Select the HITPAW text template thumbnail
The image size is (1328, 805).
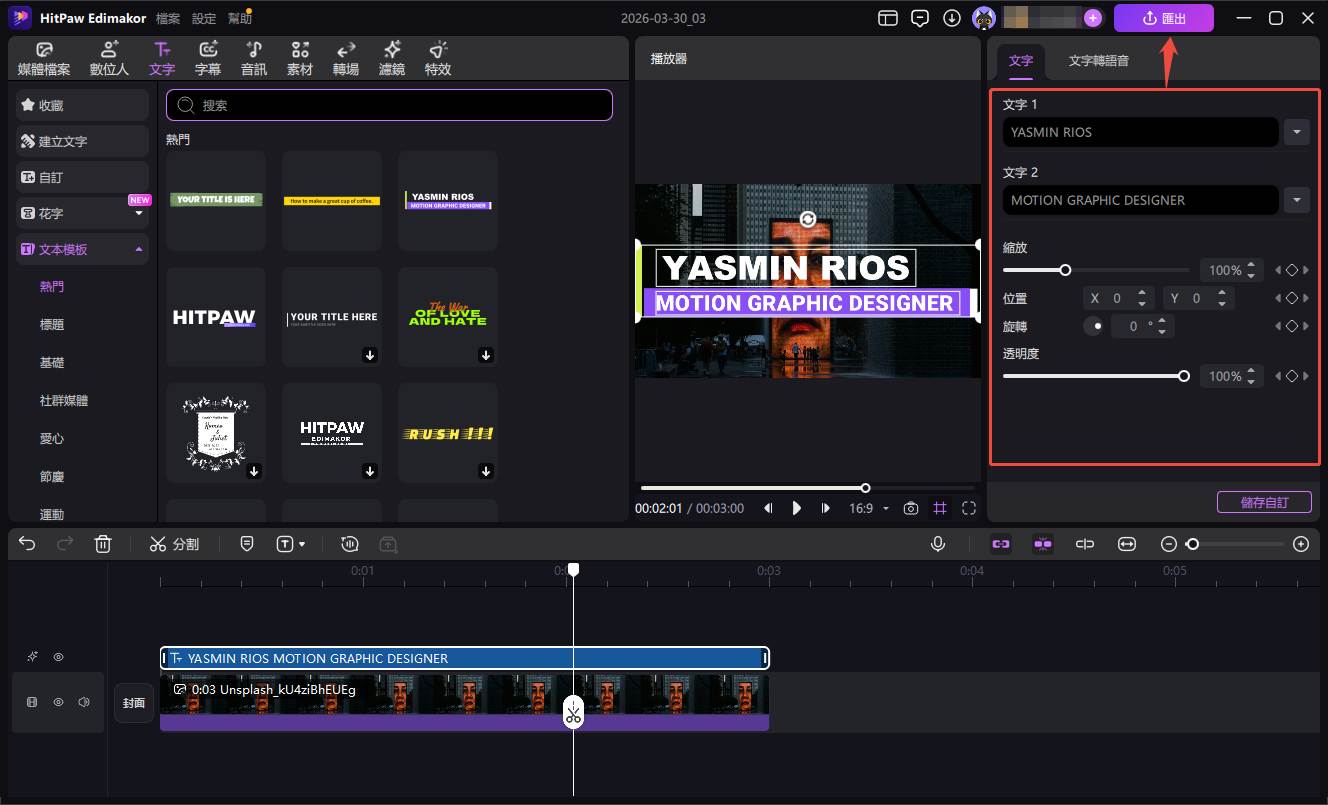[x=216, y=317]
